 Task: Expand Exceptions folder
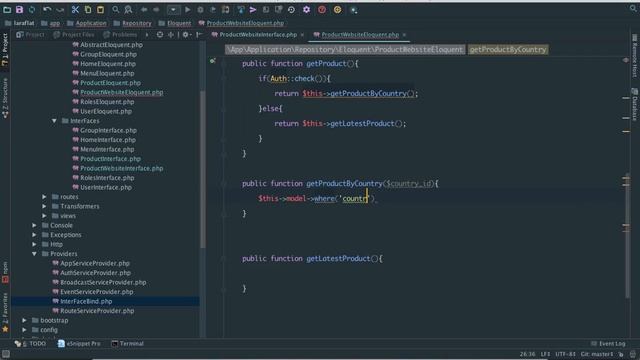click(34, 235)
